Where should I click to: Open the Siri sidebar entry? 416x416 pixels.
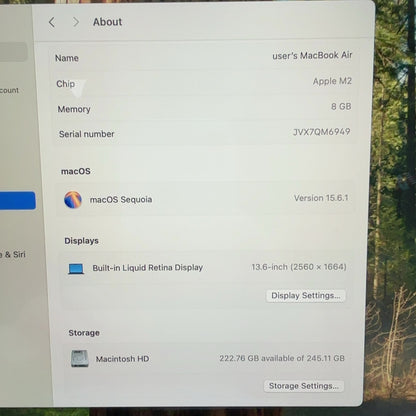[x=13, y=255]
